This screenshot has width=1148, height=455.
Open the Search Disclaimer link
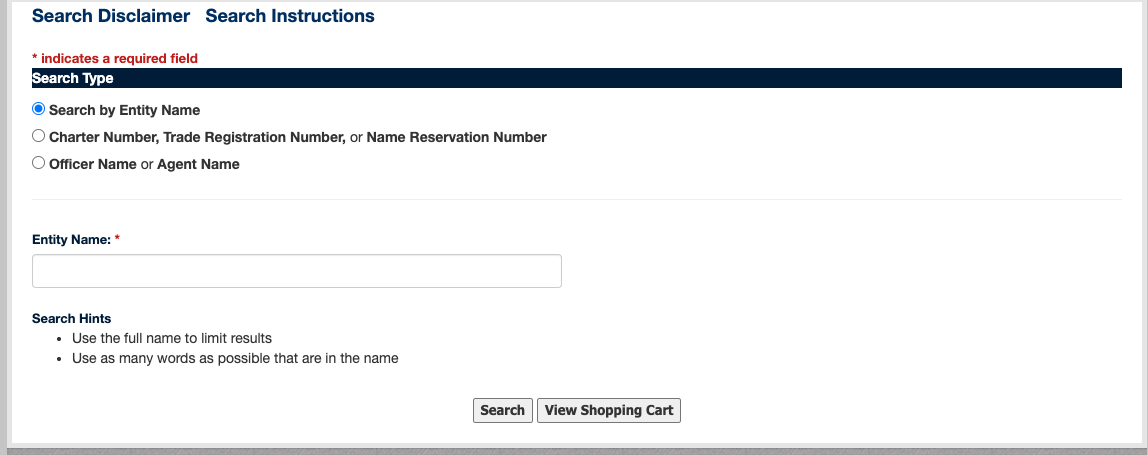[x=111, y=16]
